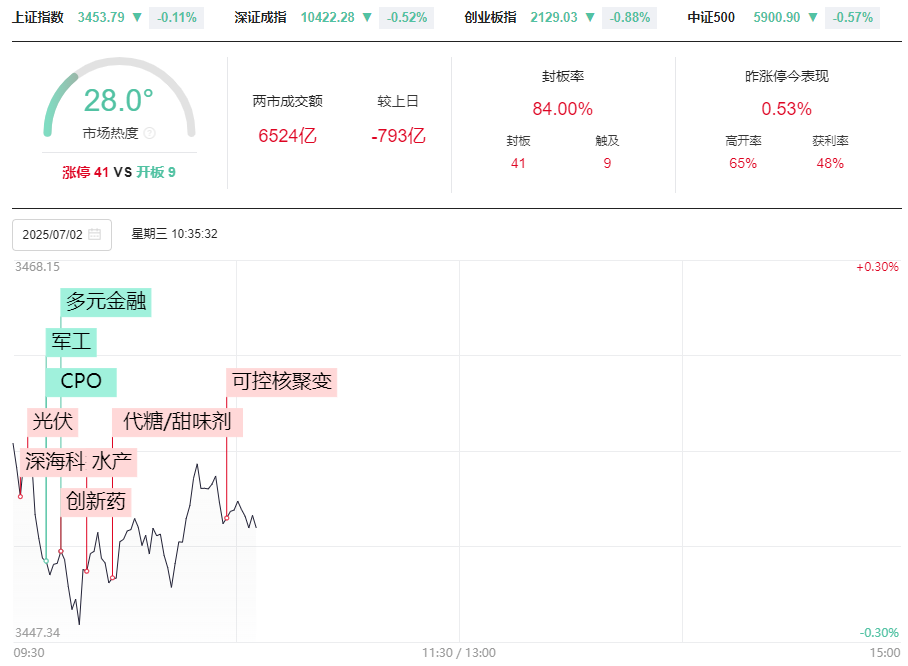Click the 市场热度 help question-mark icon
Screen dimensions: 908x666
[x=150, y=133]
